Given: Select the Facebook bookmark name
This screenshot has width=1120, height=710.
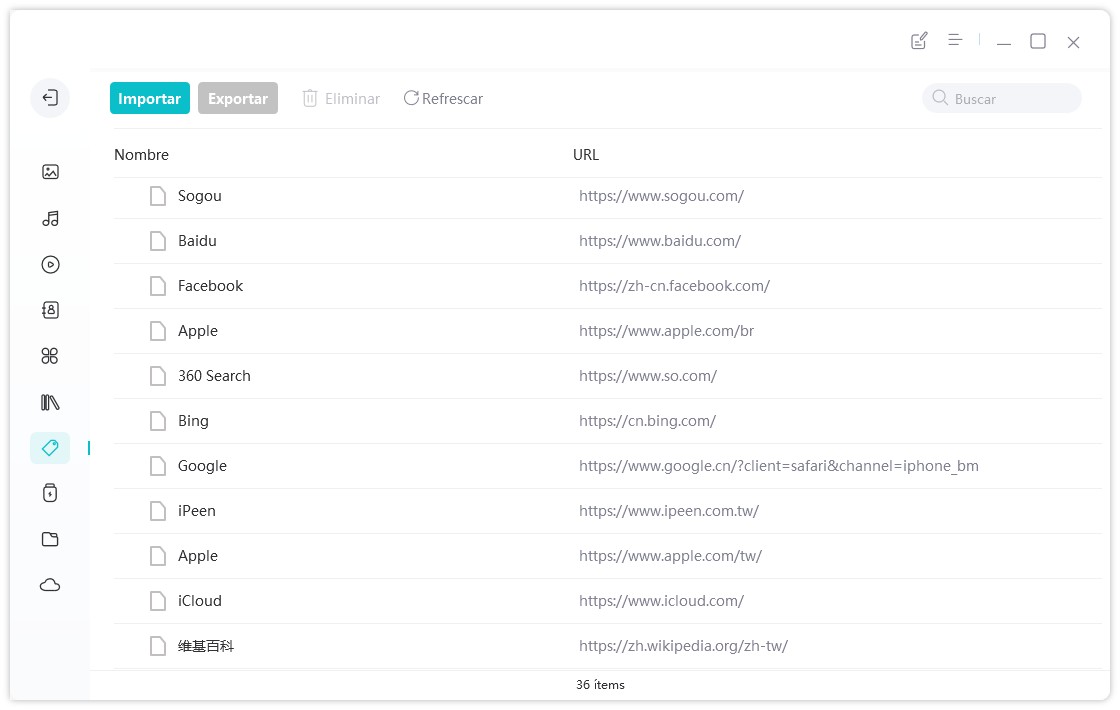Looking at the screenshot, I should click(210, 286).
